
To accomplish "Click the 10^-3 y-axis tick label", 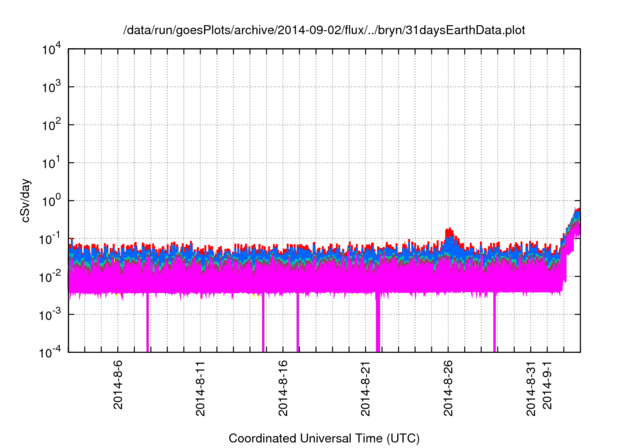I will point(50,315).
